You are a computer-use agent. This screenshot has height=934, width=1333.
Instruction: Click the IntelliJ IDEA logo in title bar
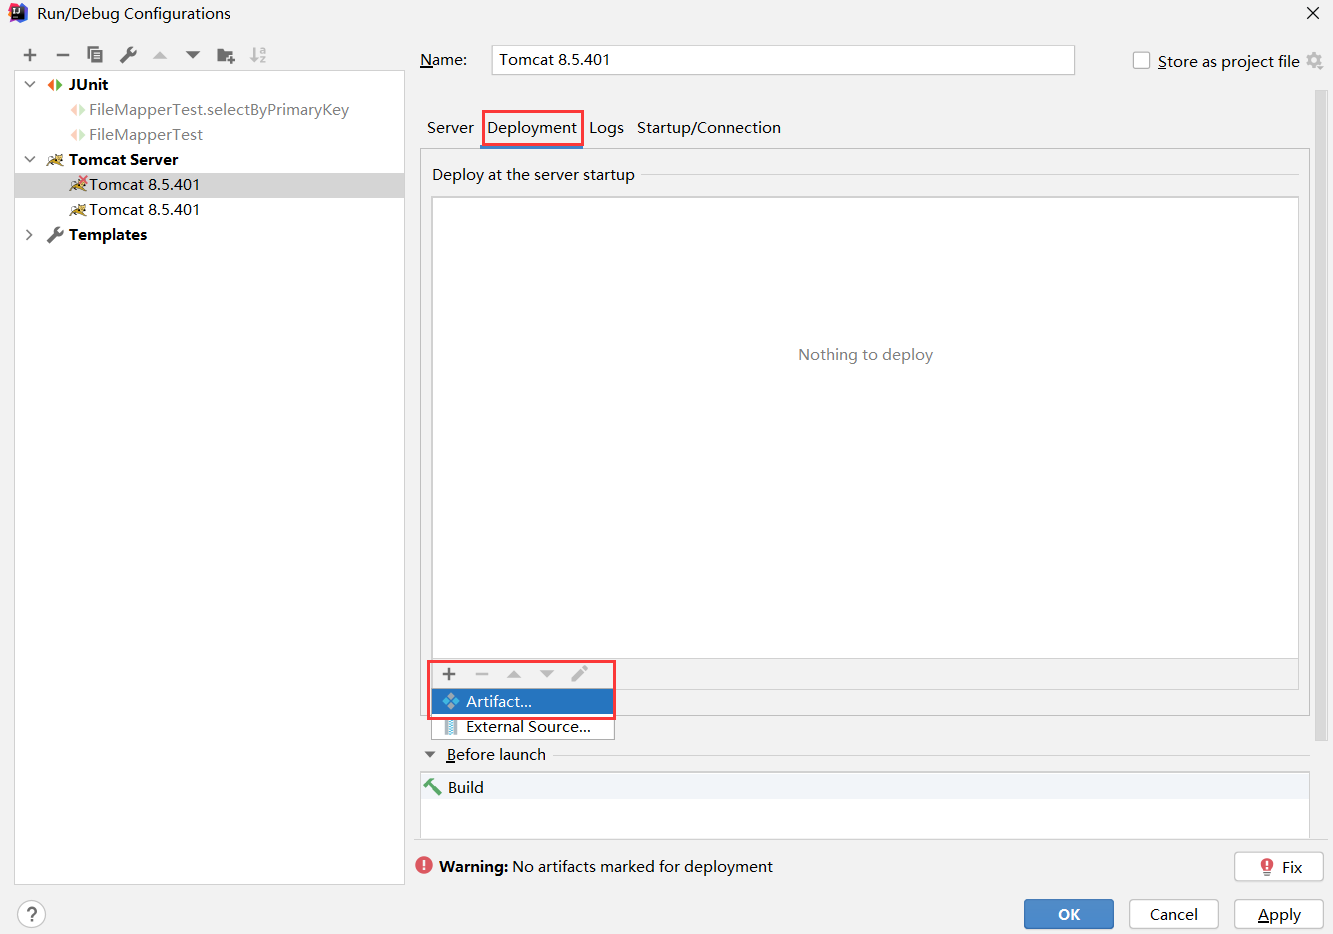[18, 13]
